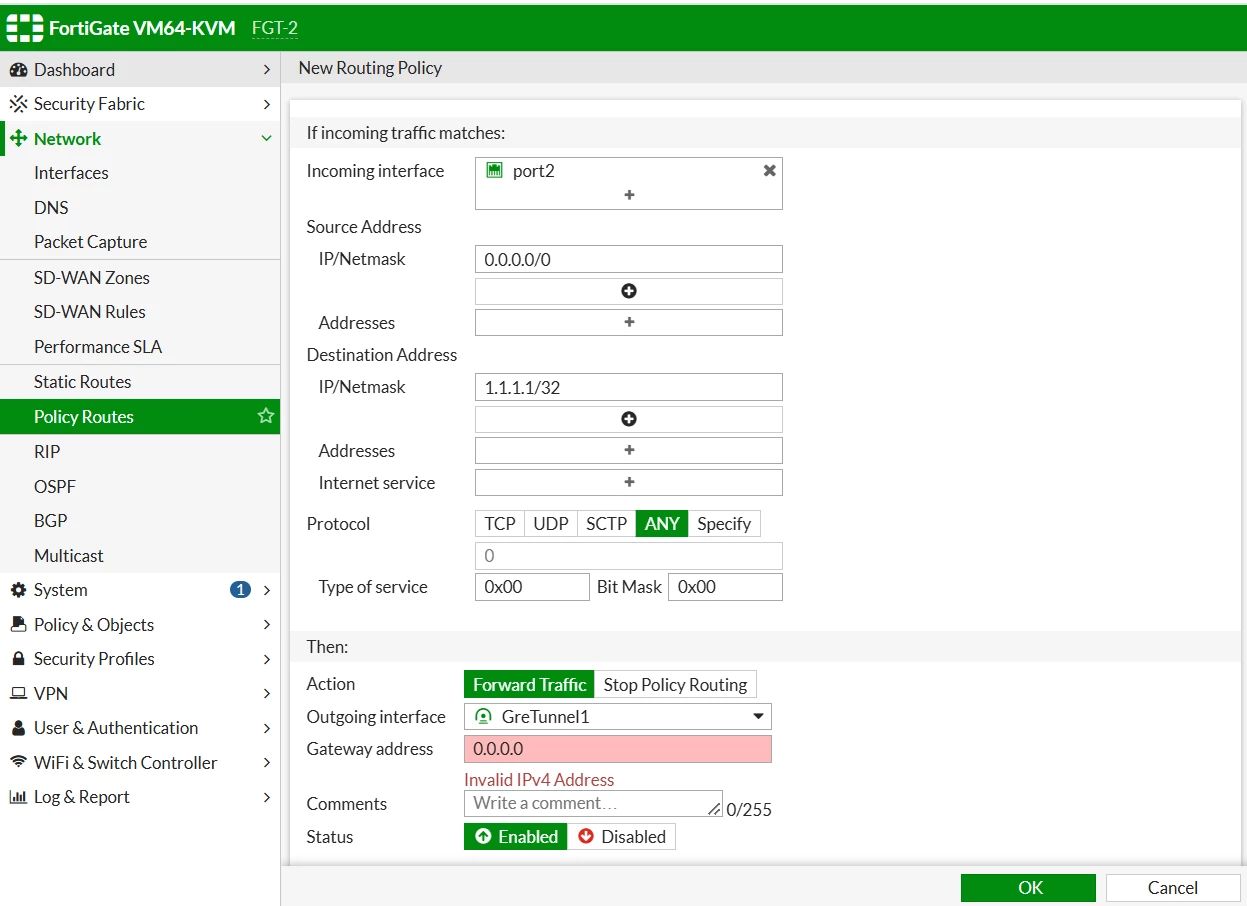Click the WiFi & Switch Controller icon

(18, 763)
